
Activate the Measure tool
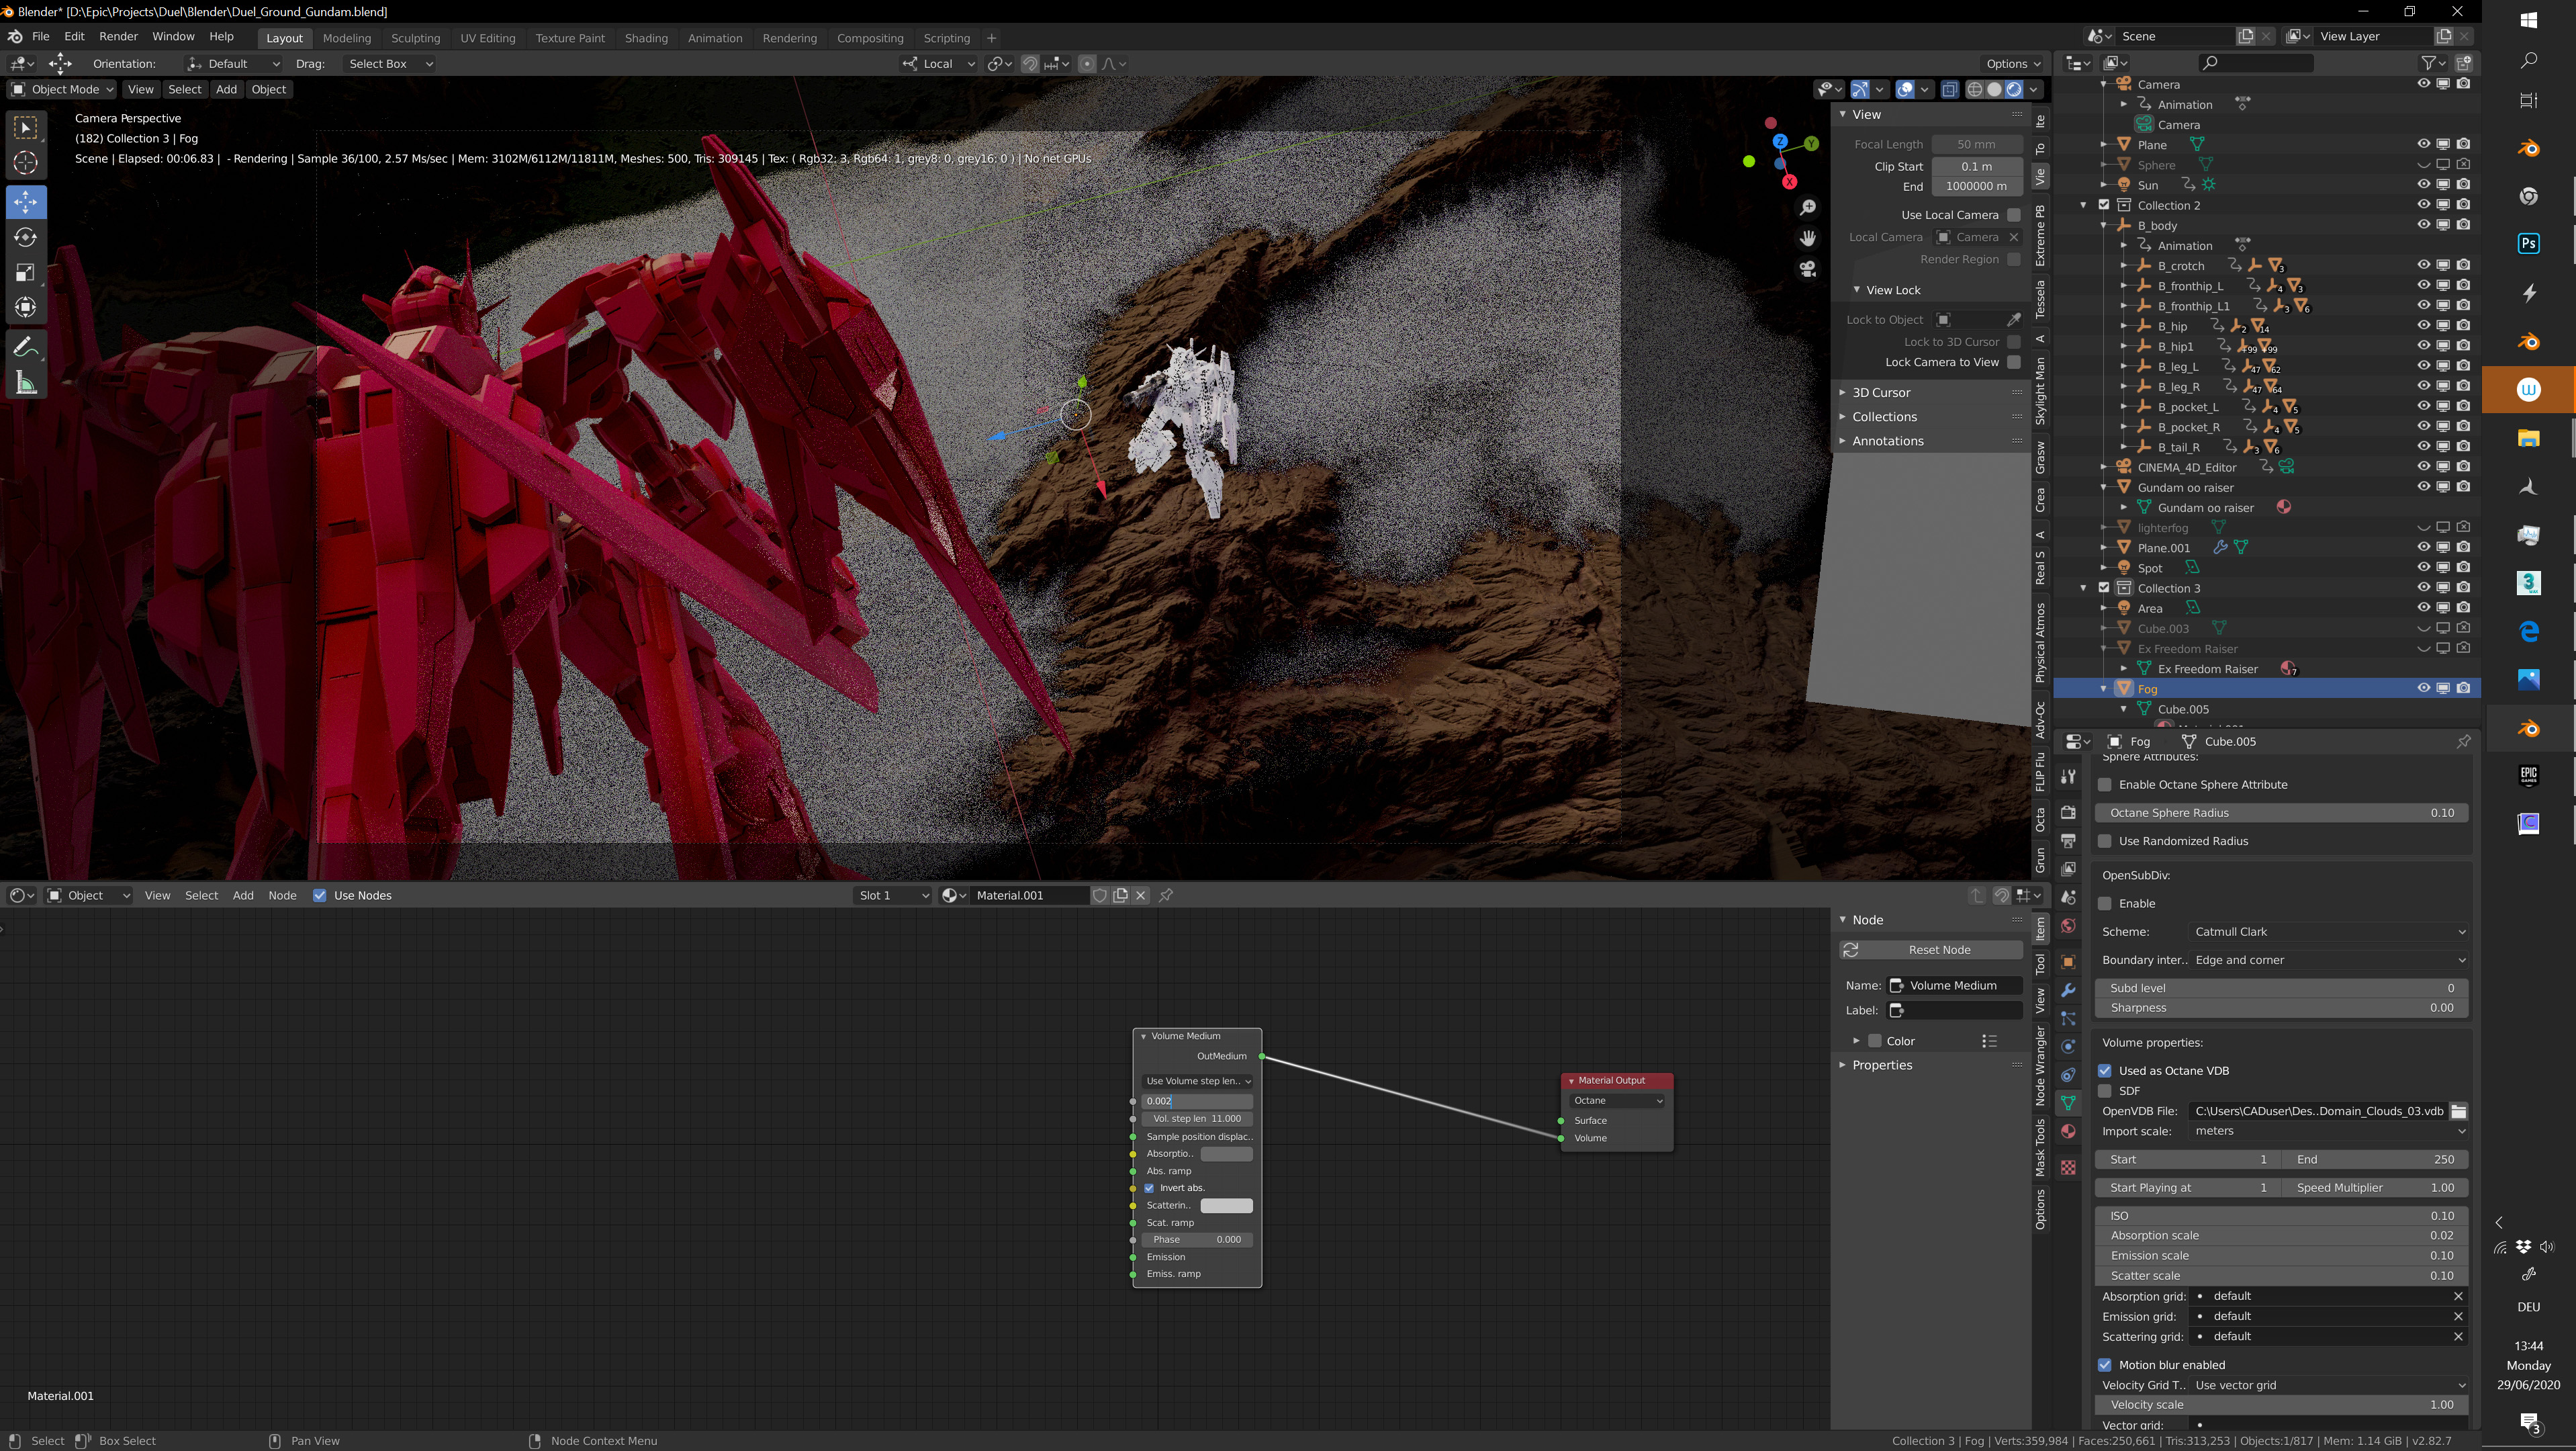[26, 383]
